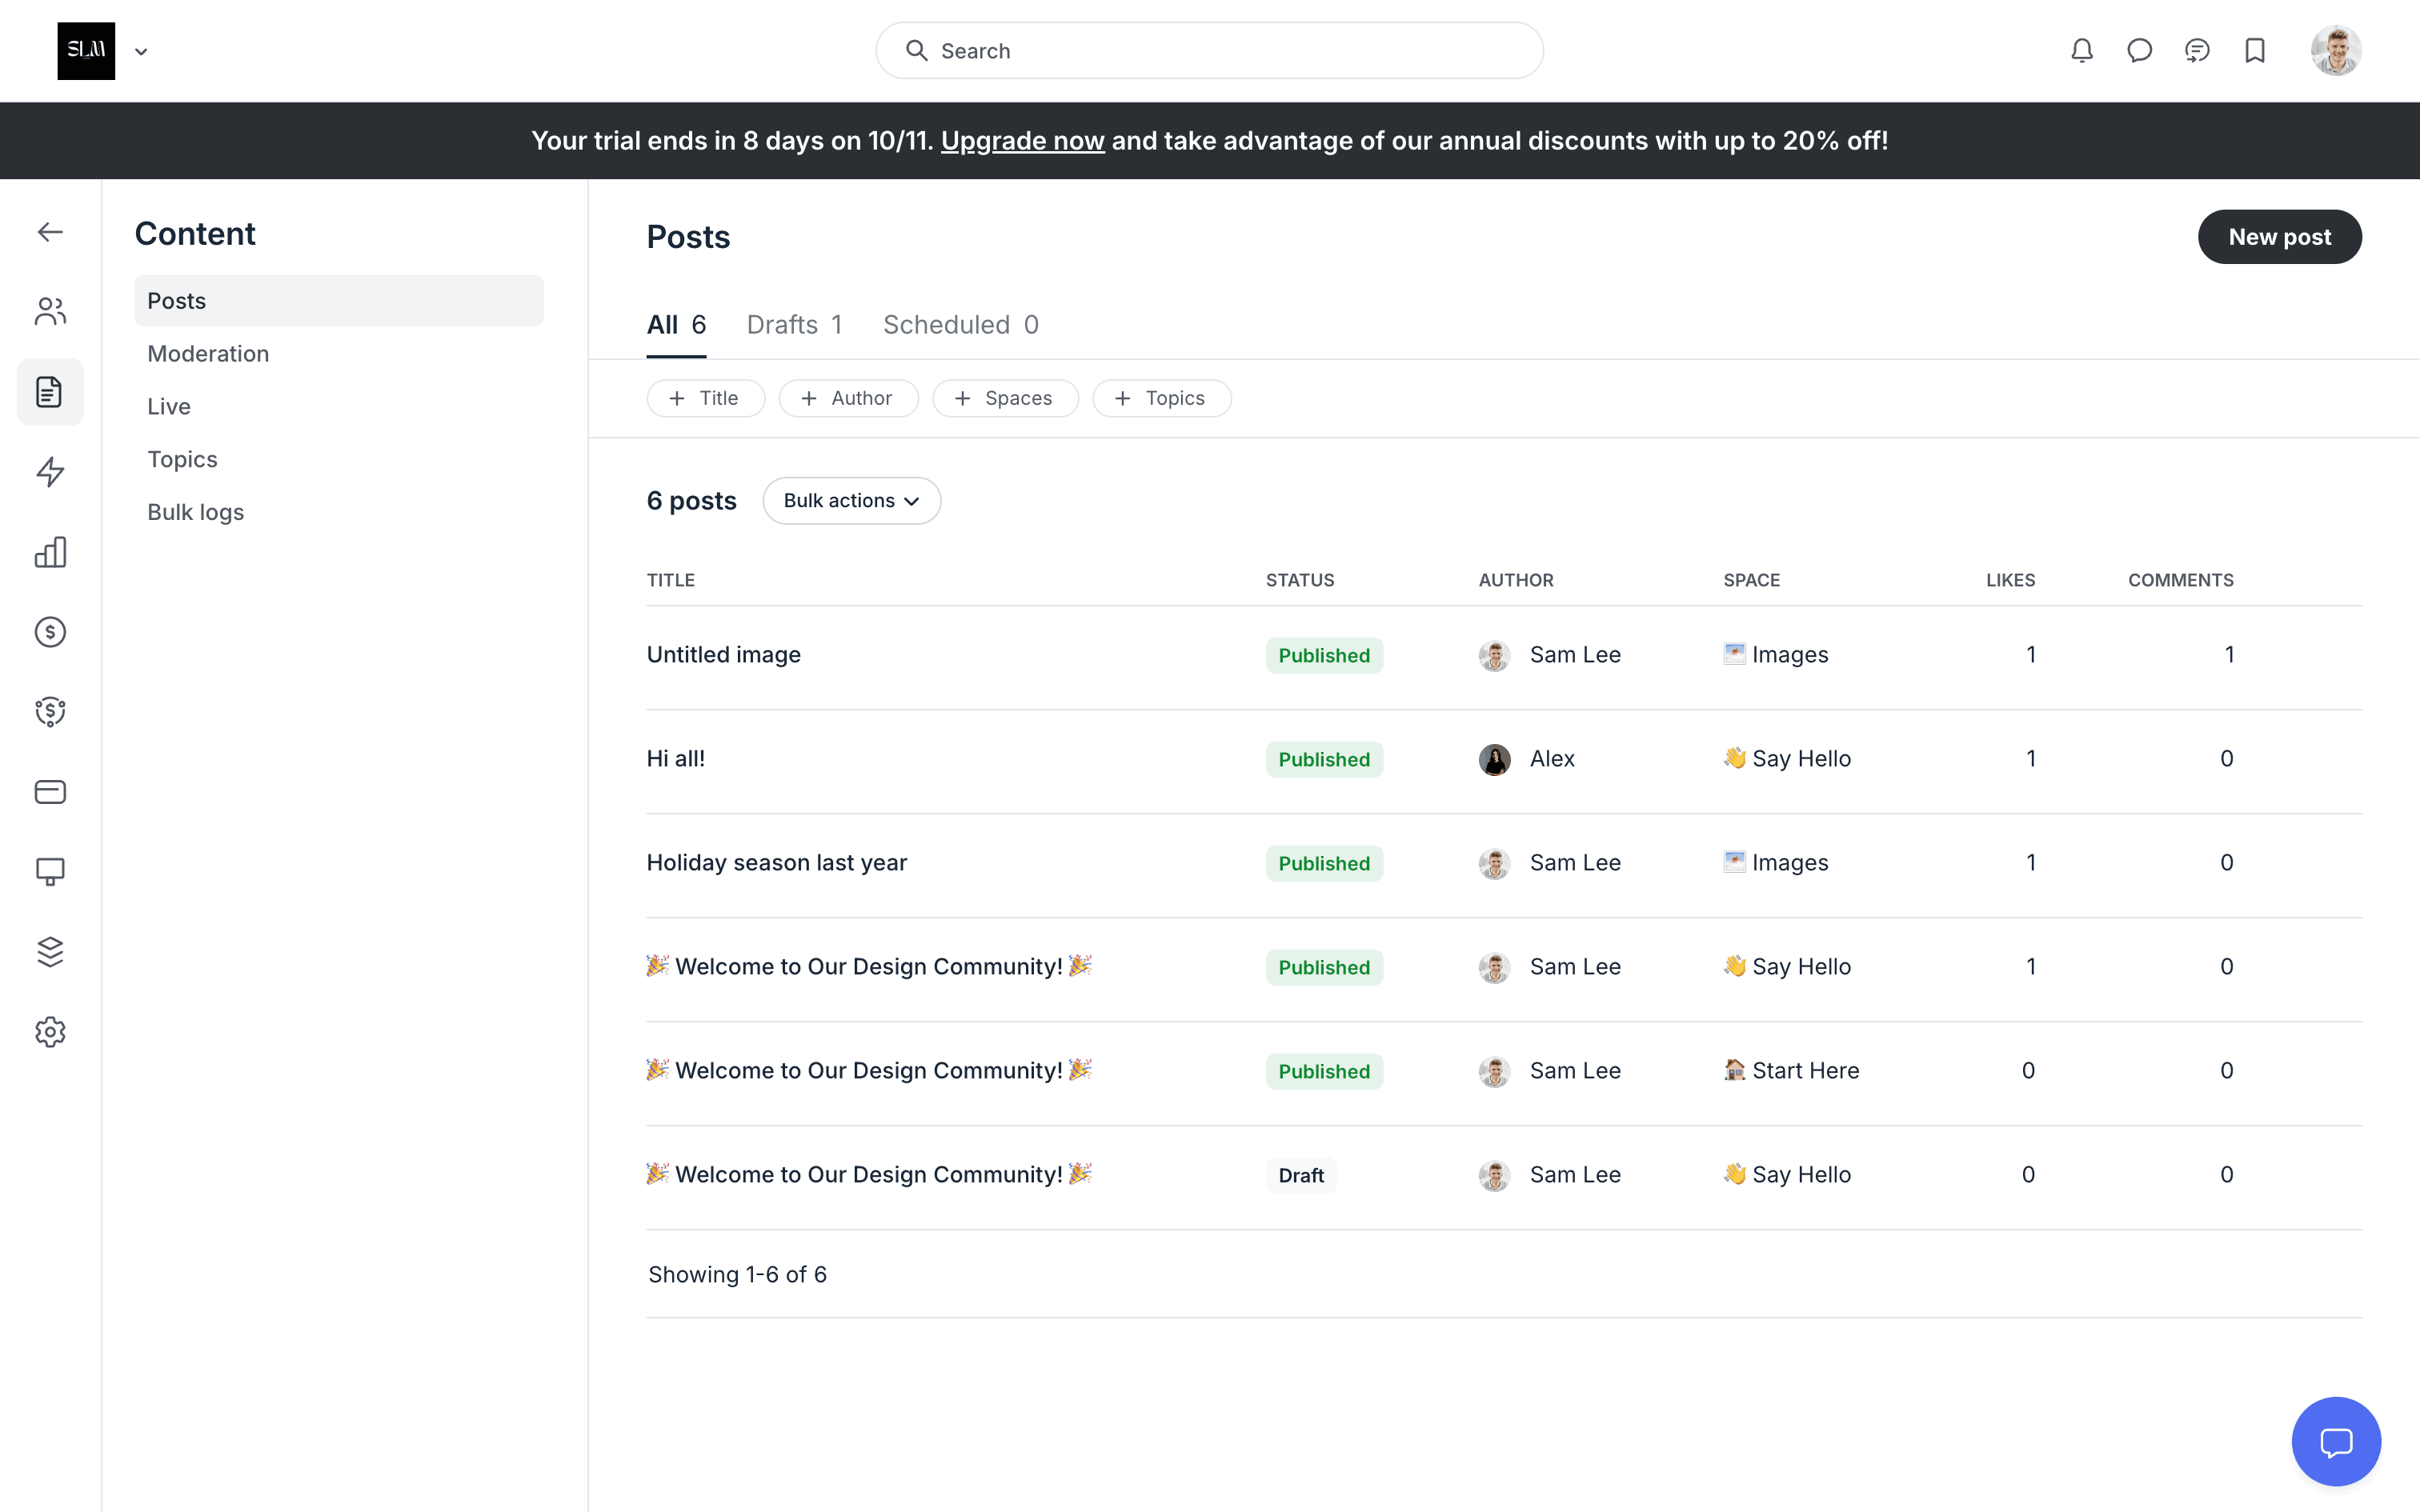The height and width of the screenshot is (1512, 2420).
Task: Click the back arrow icon
Action: tap(50, 232)
